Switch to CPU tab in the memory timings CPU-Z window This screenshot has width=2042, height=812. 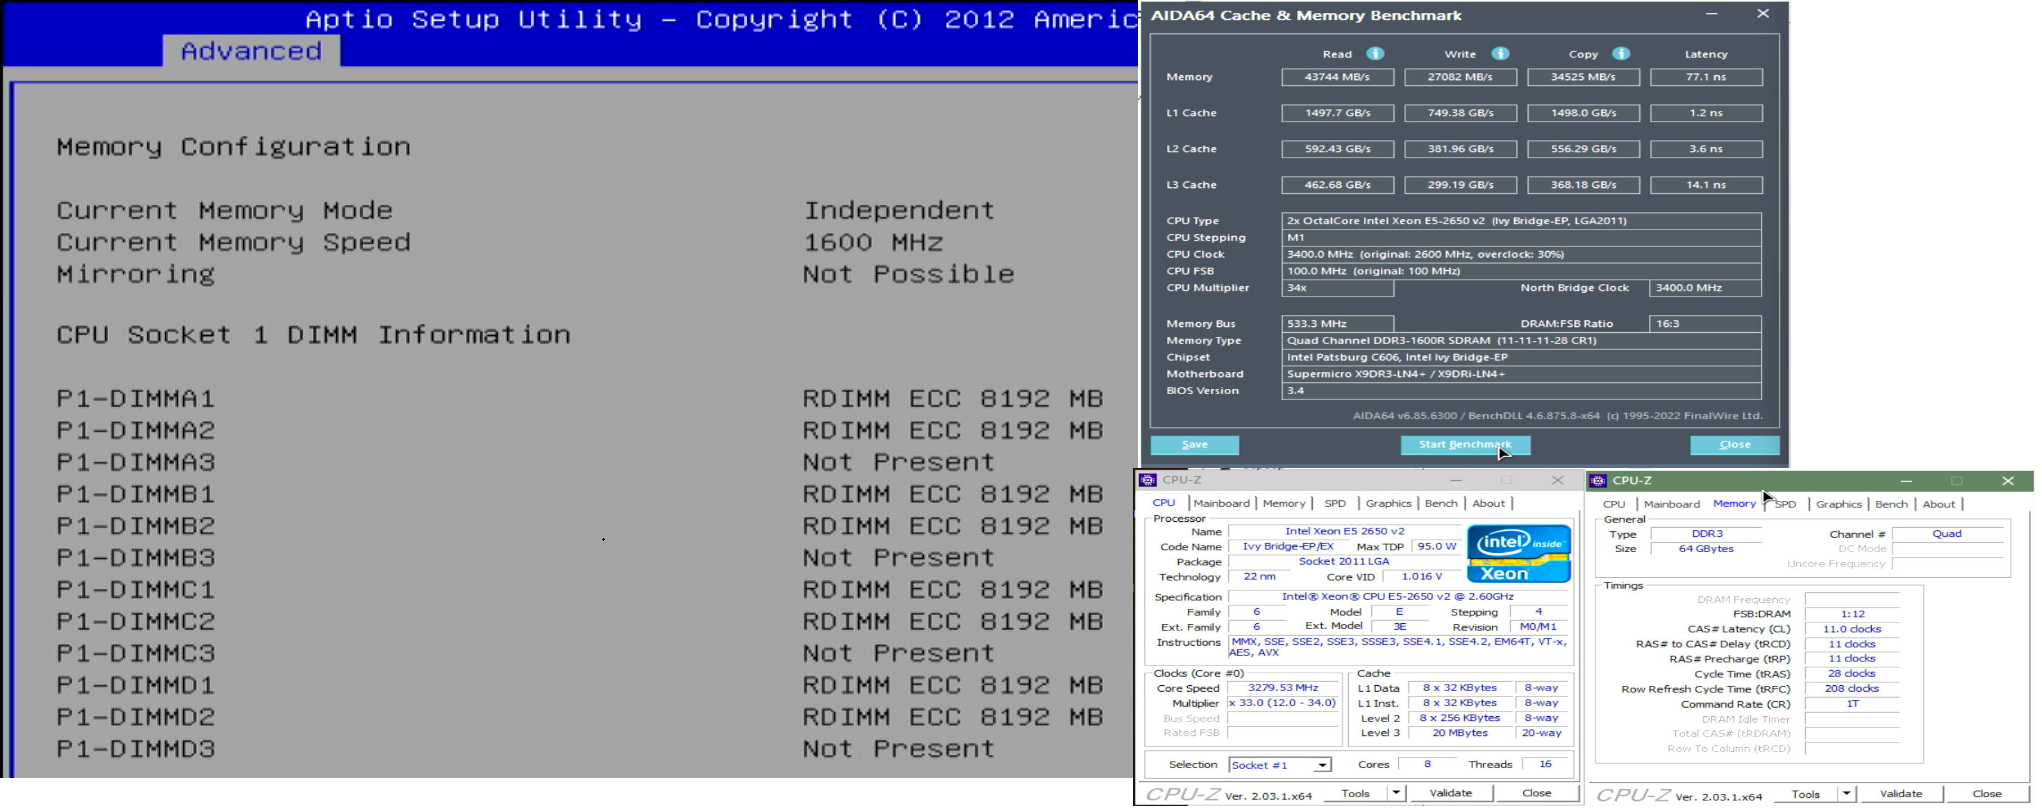tap(1614, 505)
